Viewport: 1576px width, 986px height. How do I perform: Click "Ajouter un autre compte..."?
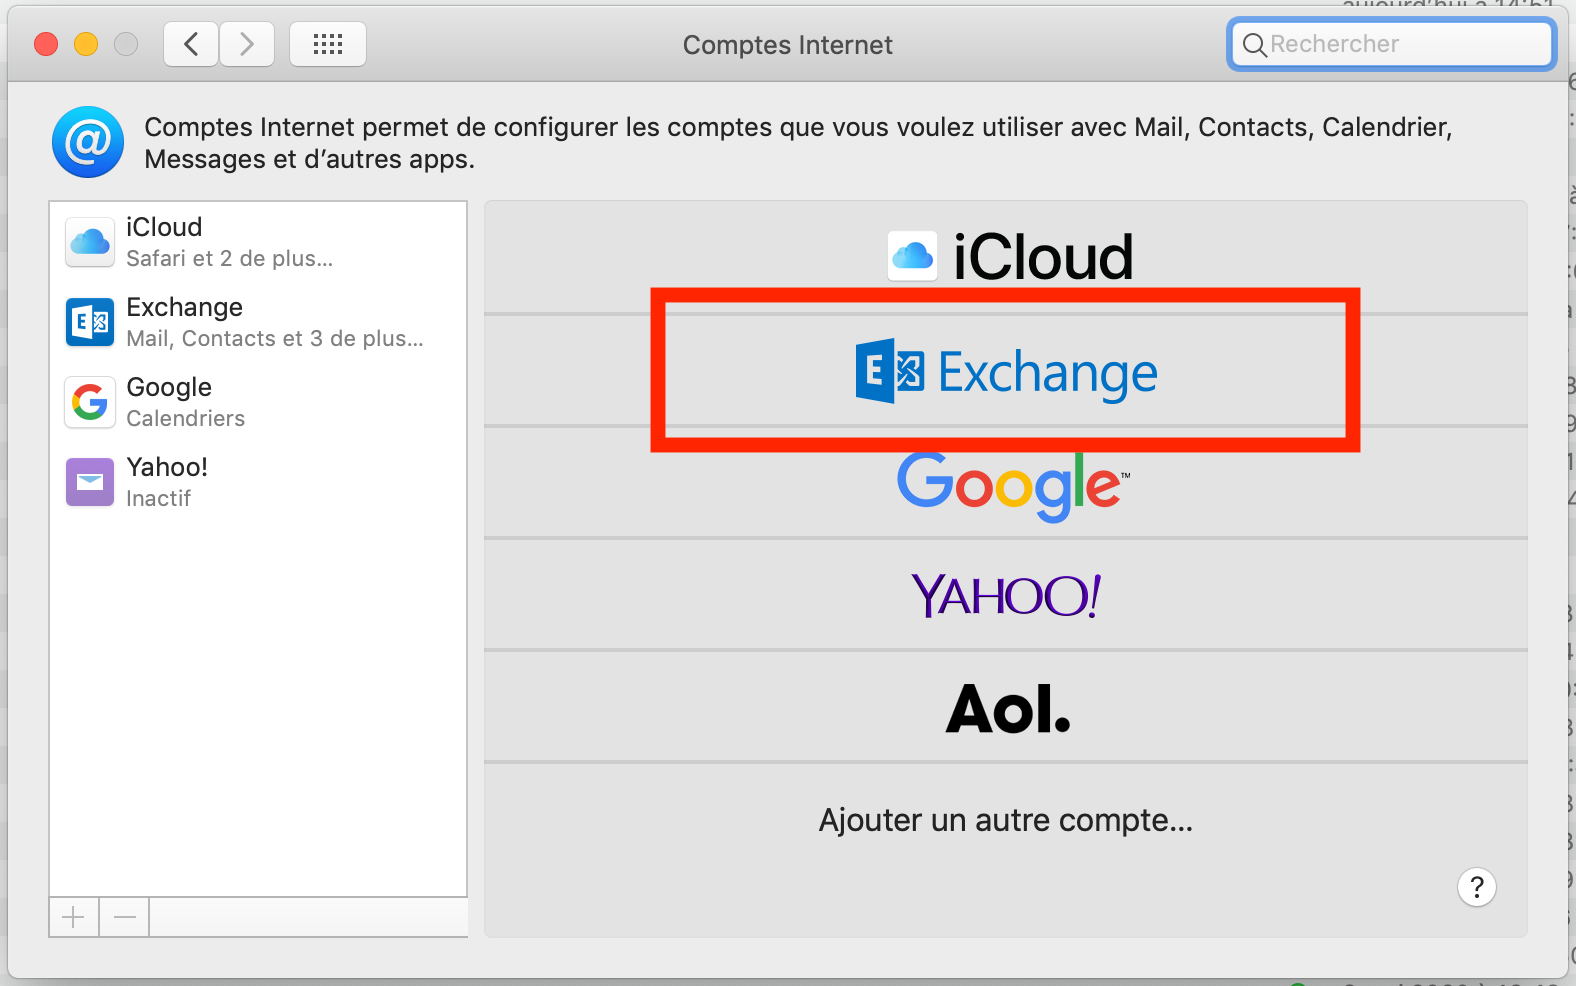(1005, 820)
